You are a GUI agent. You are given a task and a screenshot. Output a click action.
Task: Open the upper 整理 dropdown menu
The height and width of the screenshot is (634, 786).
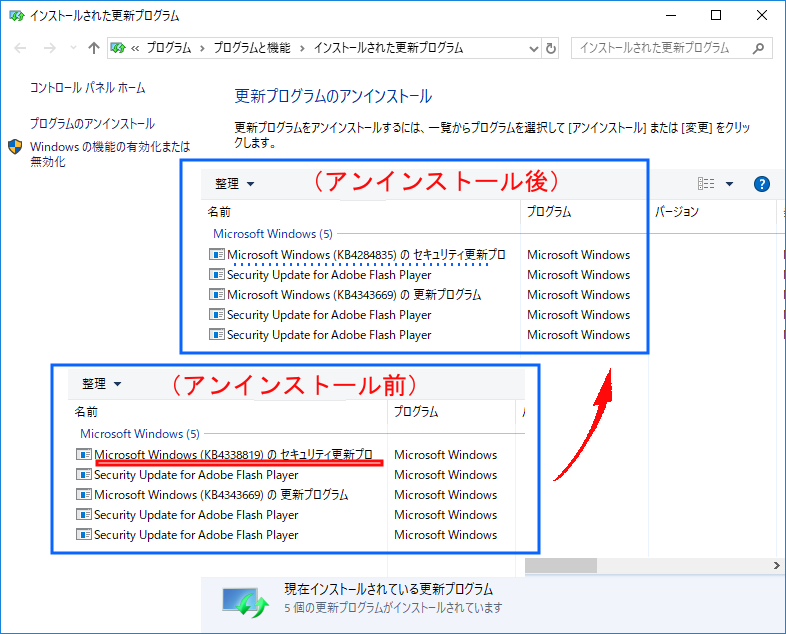234,184
